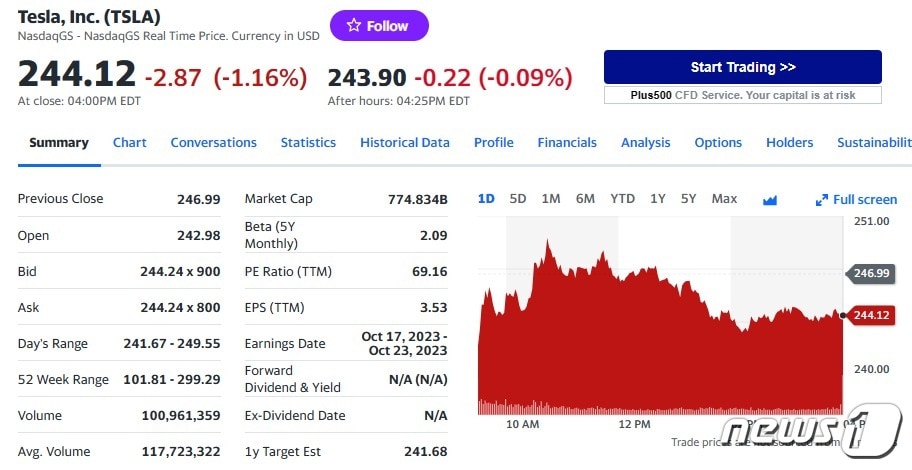
Task: Switch chart range to 1Y
Action: 657,199
